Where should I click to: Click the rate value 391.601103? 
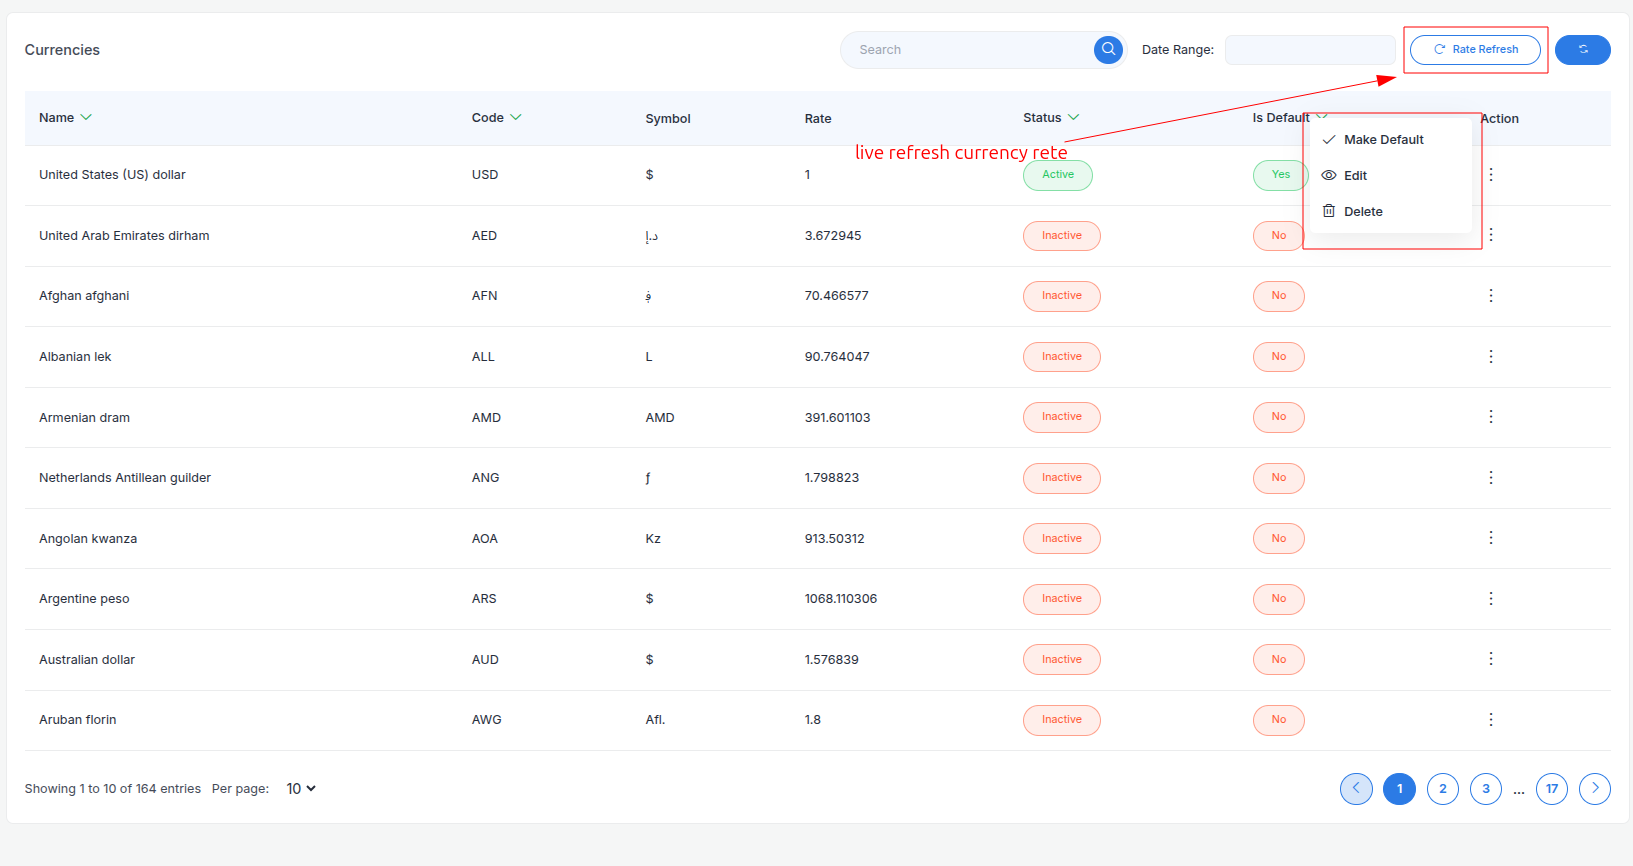pyautogui.click(x=837, y=418)
